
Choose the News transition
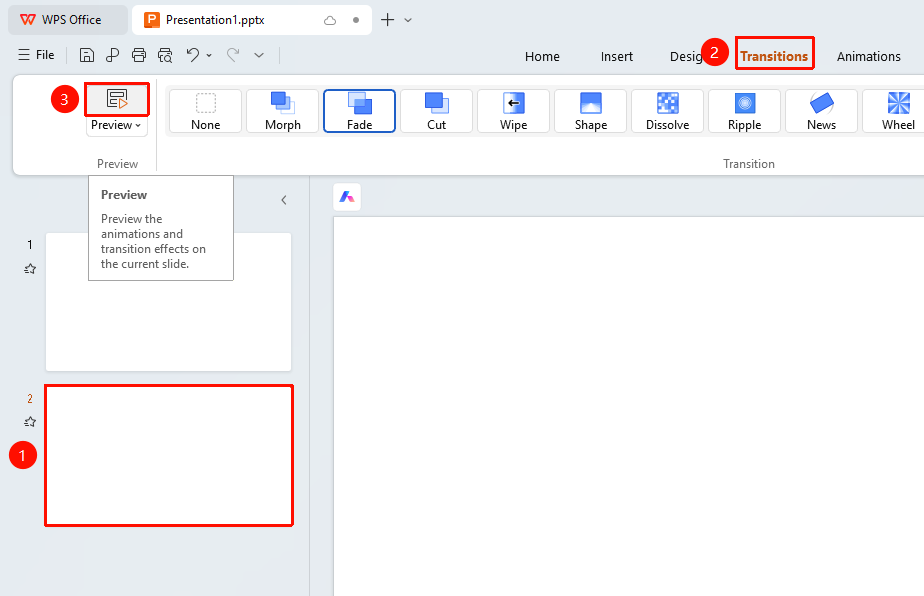[821, 111]
